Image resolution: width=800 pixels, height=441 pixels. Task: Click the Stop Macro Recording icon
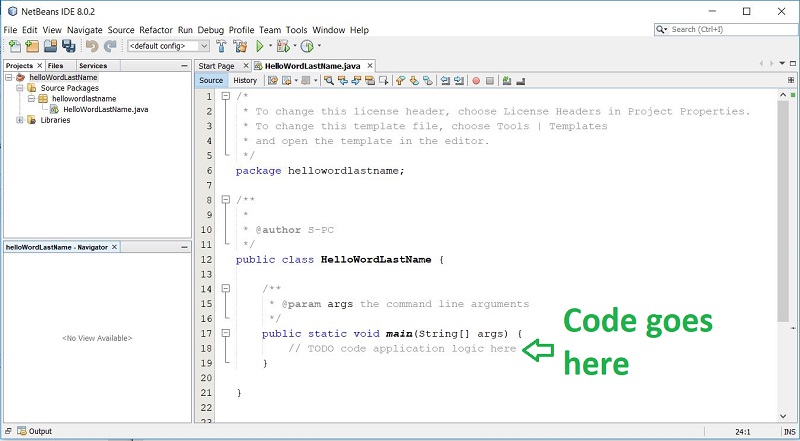point(490,81)
